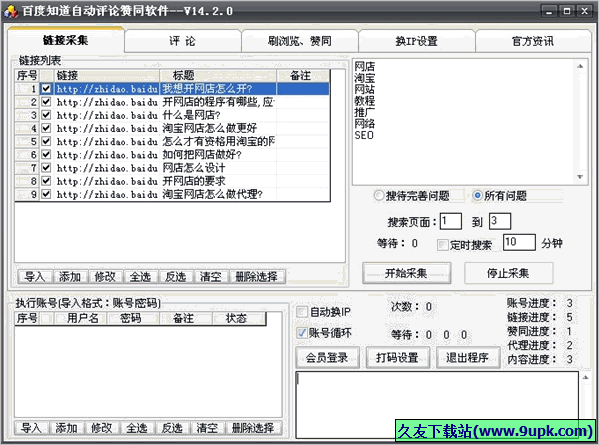Screen dimensions: 599x445
Task: Select the row titled 如何把网店做好?
Action: click(x=172, y=155)
